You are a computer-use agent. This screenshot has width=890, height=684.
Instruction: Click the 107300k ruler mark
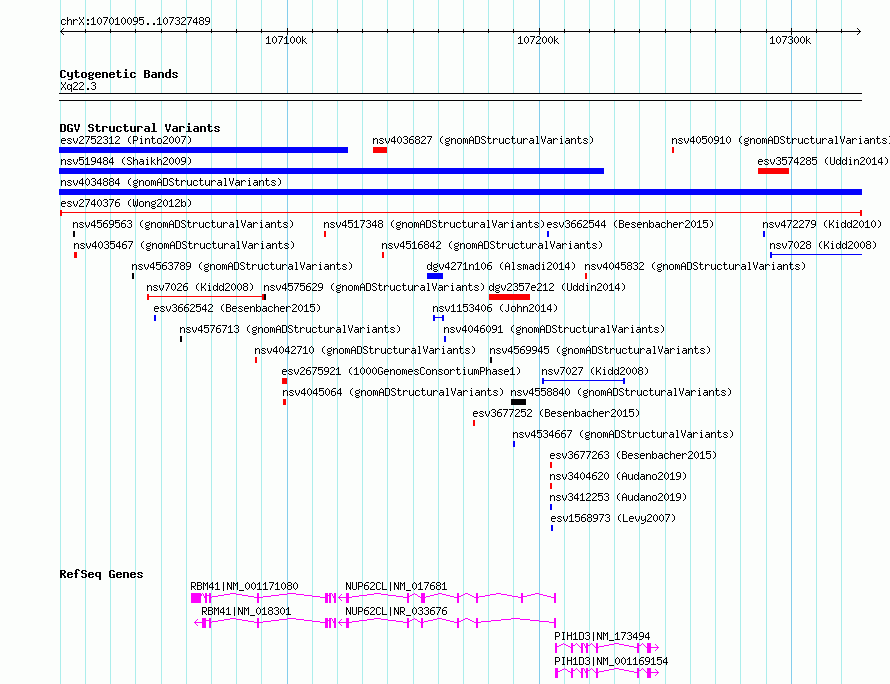[x=790, y=40]
